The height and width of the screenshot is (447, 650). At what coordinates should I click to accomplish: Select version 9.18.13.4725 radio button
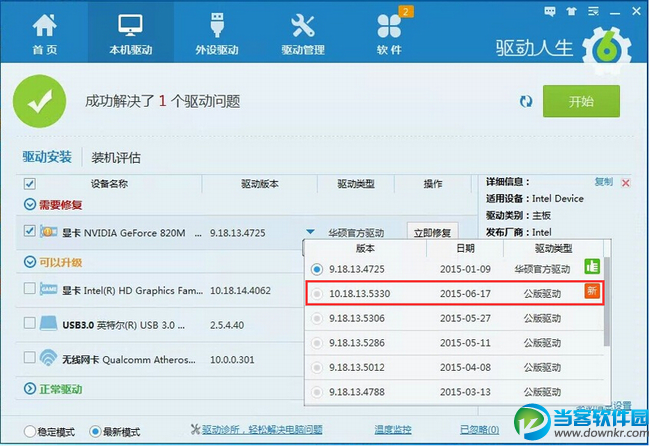(x=317, y=270)
